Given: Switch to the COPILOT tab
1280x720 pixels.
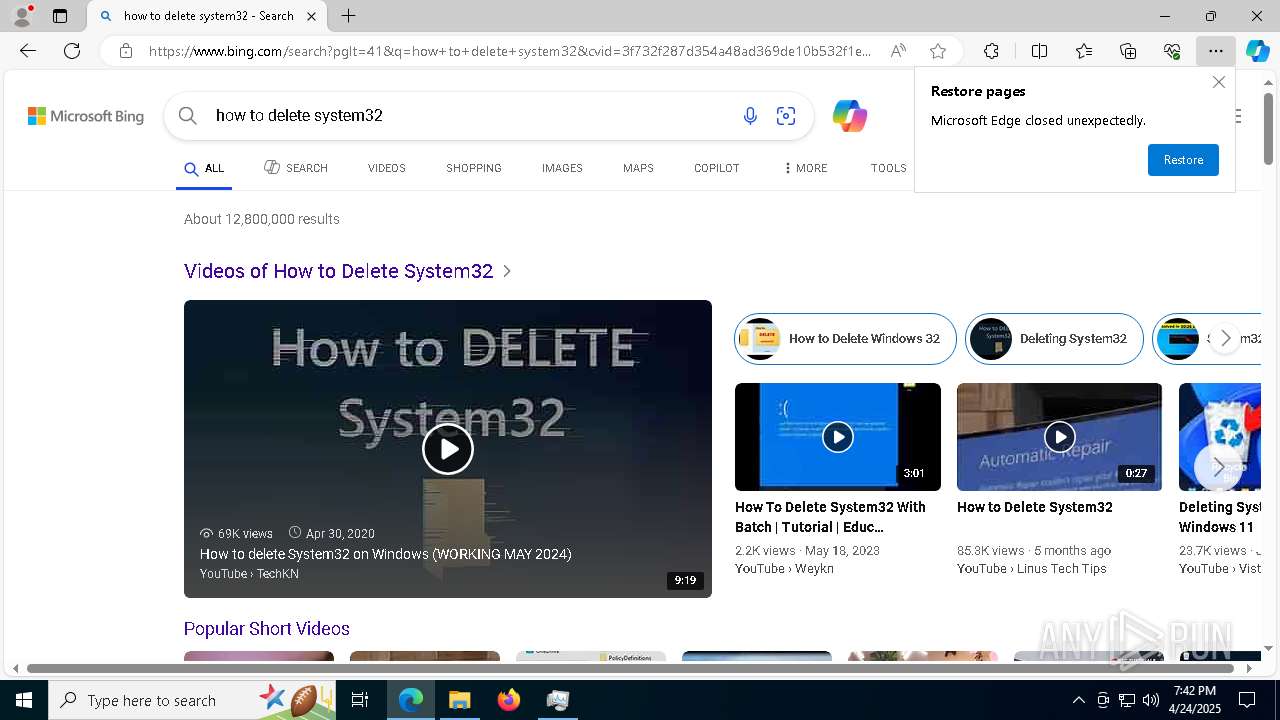Looking at the screenshot, I should [717, 168].
